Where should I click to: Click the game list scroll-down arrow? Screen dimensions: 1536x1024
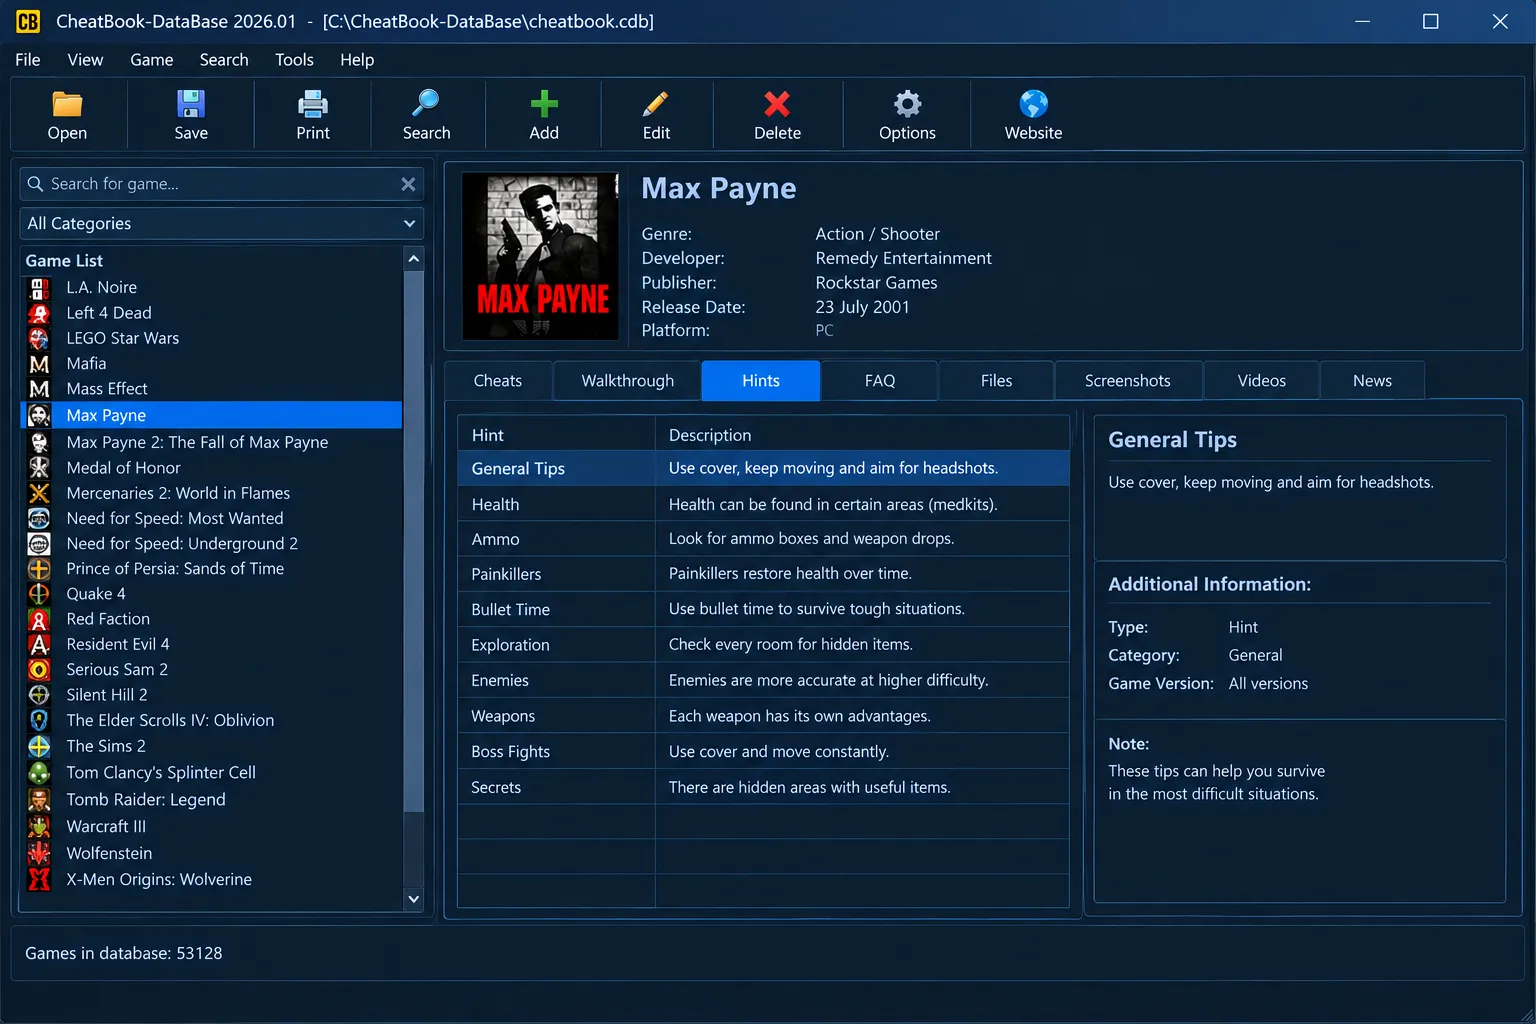point(413,899)
